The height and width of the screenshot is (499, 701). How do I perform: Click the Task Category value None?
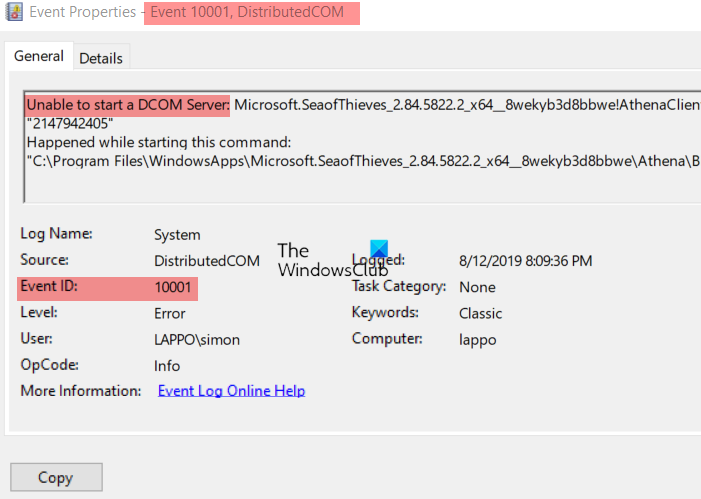[x=477, y=287]
